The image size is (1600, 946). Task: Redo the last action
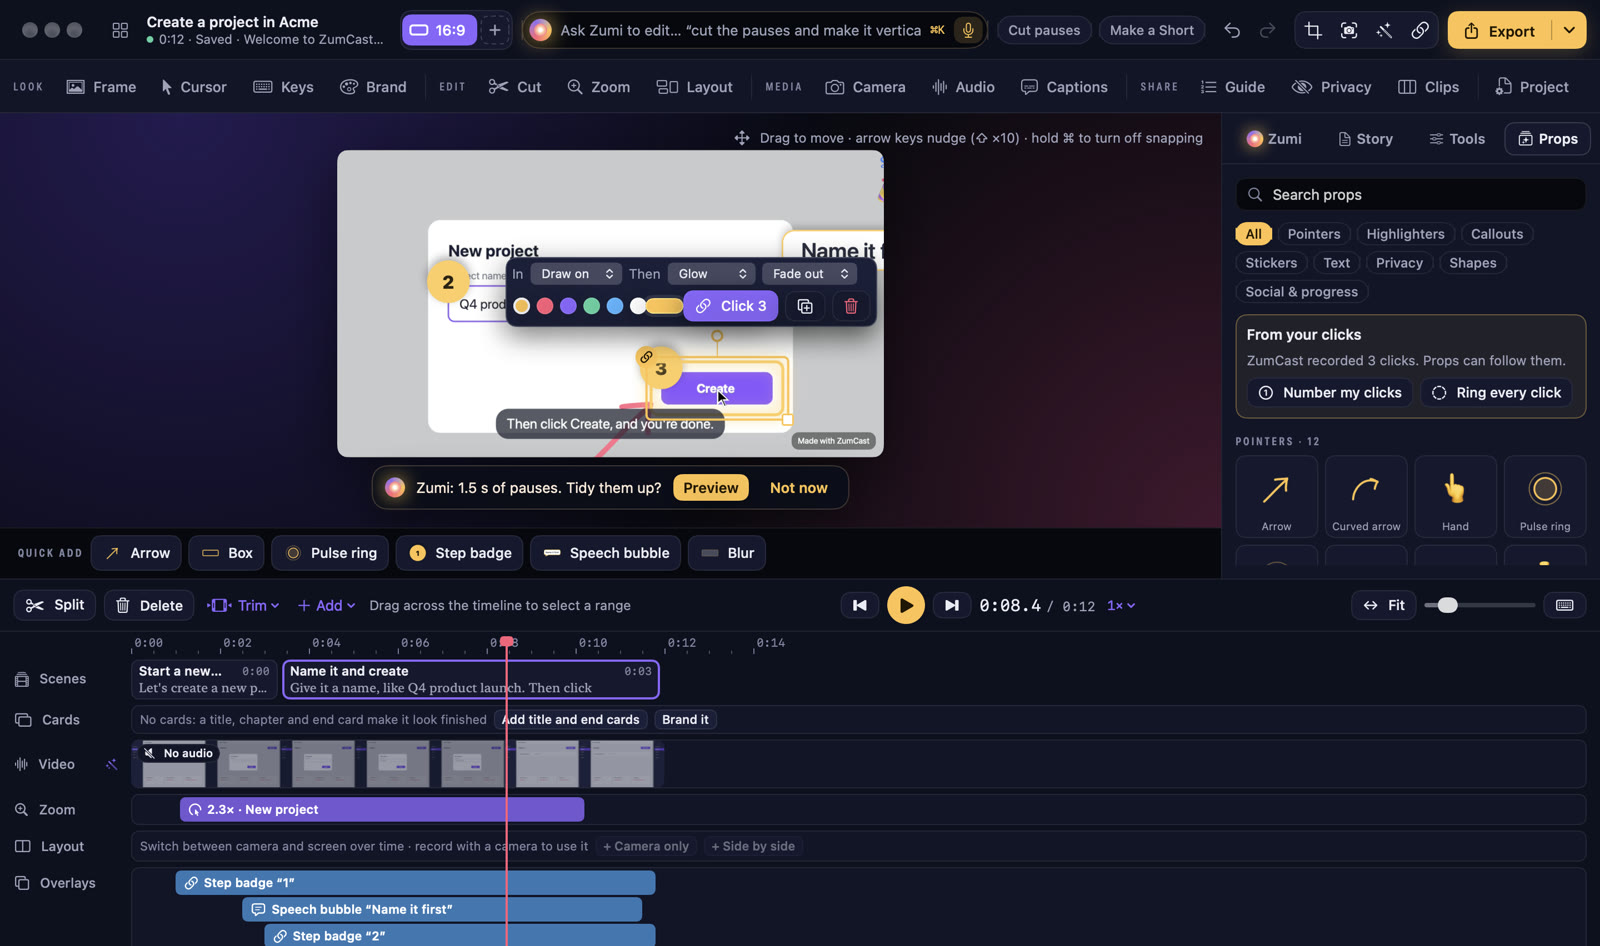pyautogui.click(x=1267, y=30)
